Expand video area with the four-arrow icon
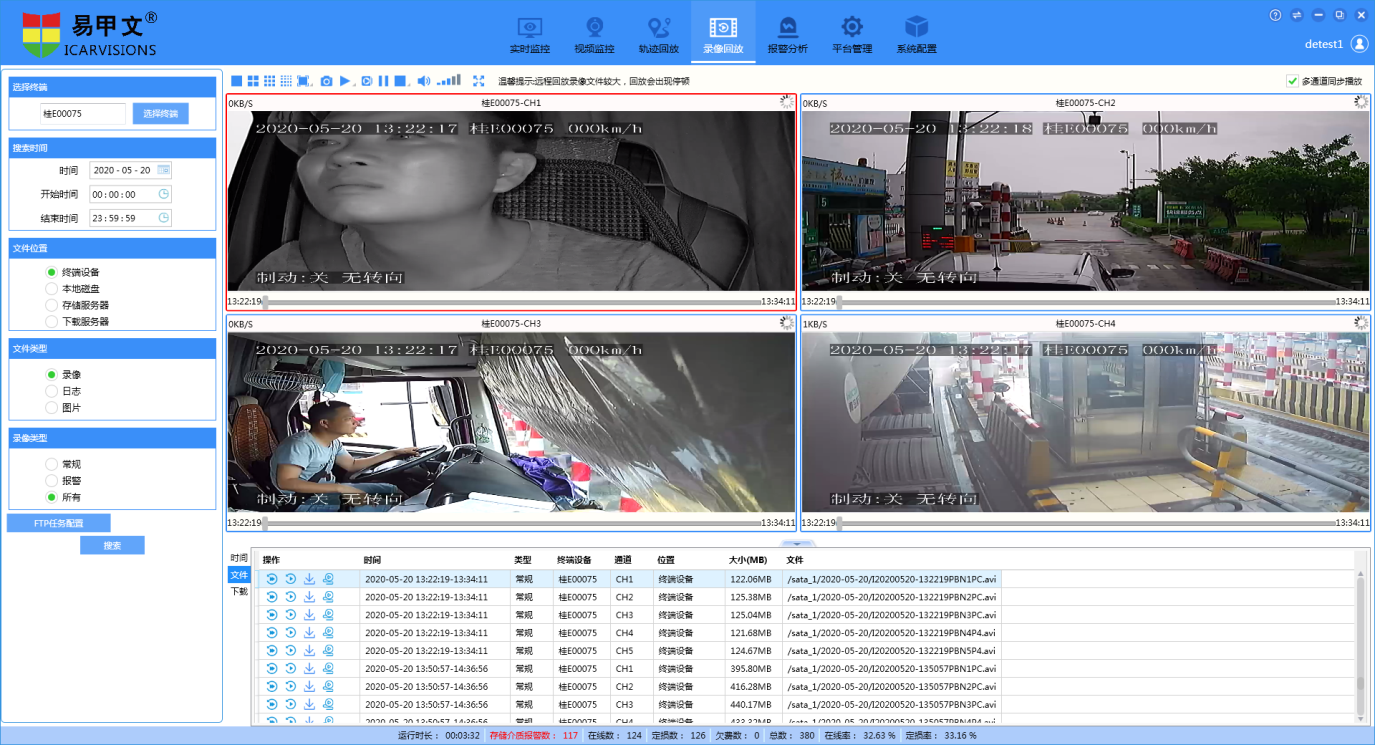The height and width of the screenshot is (745, 1375). pos(479,81)
